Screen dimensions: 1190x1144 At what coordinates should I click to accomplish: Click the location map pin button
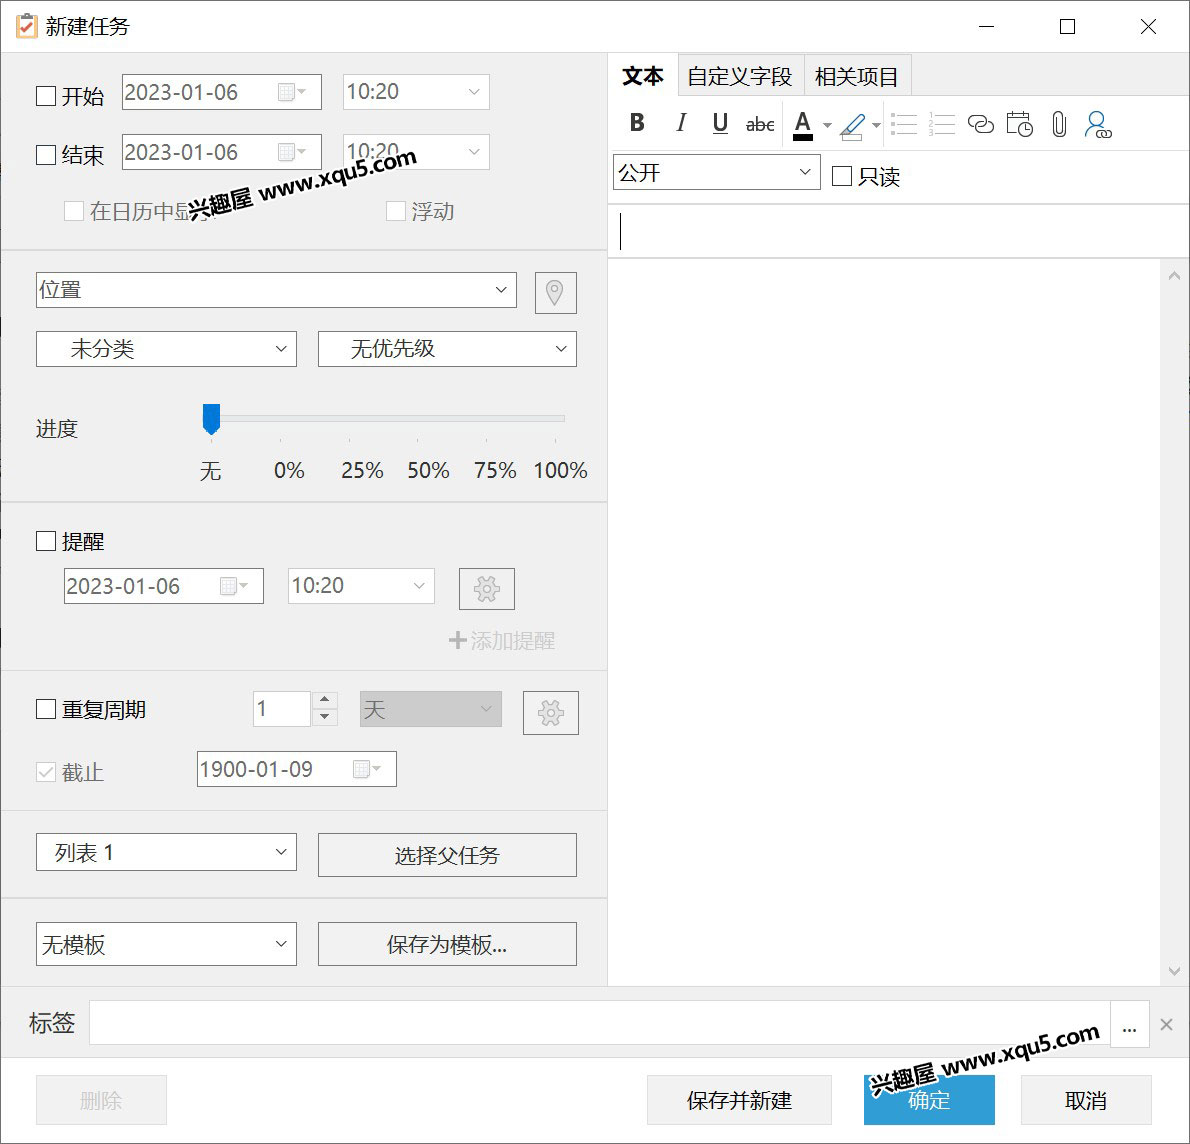coord(556,292)
